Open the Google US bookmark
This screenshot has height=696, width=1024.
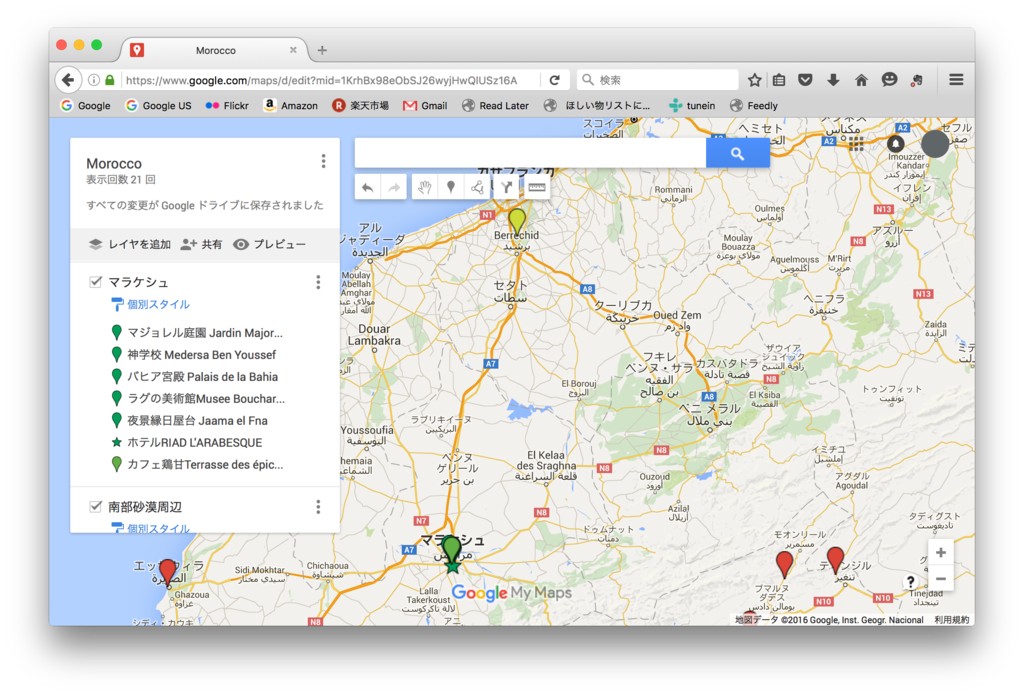click(159, 105)
